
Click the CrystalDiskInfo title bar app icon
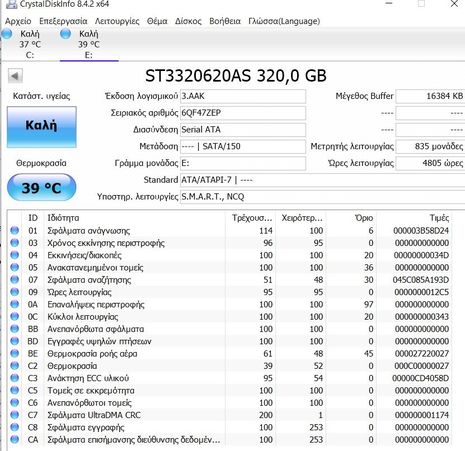click(11, 4)
